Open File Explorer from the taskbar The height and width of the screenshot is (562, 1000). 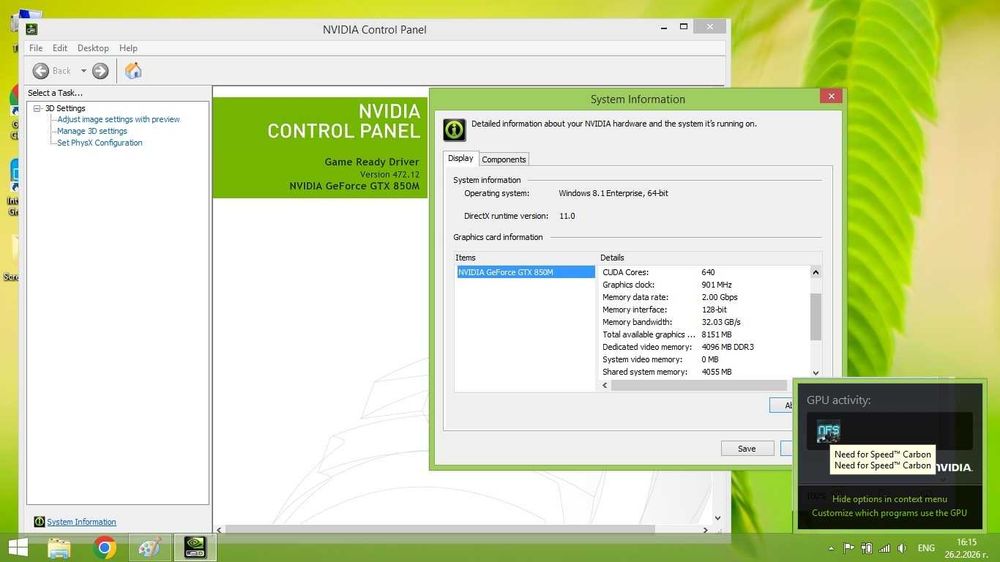tap(59, 548)
